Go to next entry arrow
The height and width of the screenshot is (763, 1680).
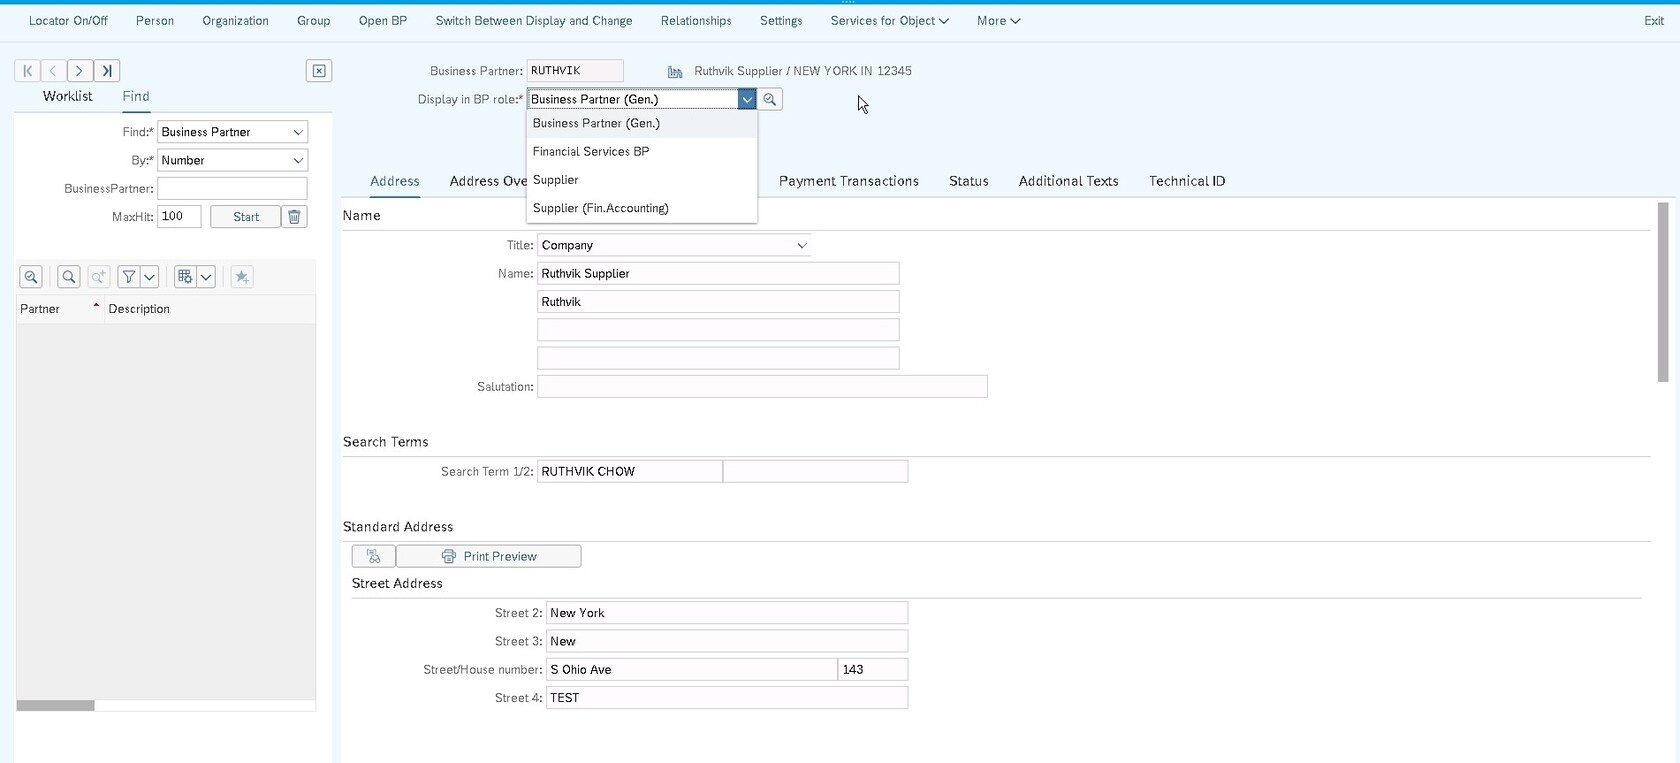point(80,71)
